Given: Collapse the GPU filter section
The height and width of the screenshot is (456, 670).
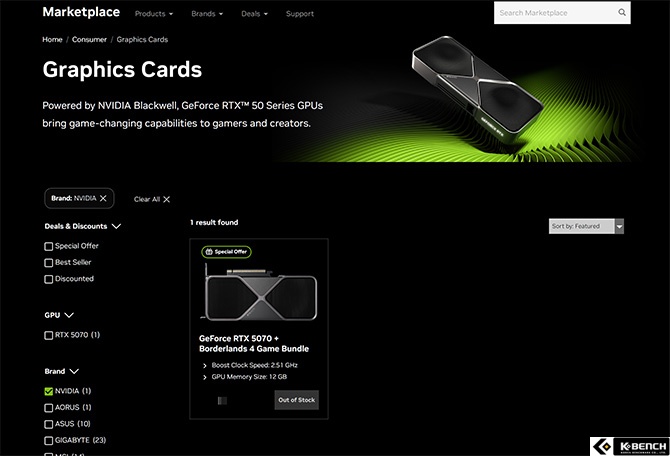Looking at the screenshot, I should click(69, 315).
